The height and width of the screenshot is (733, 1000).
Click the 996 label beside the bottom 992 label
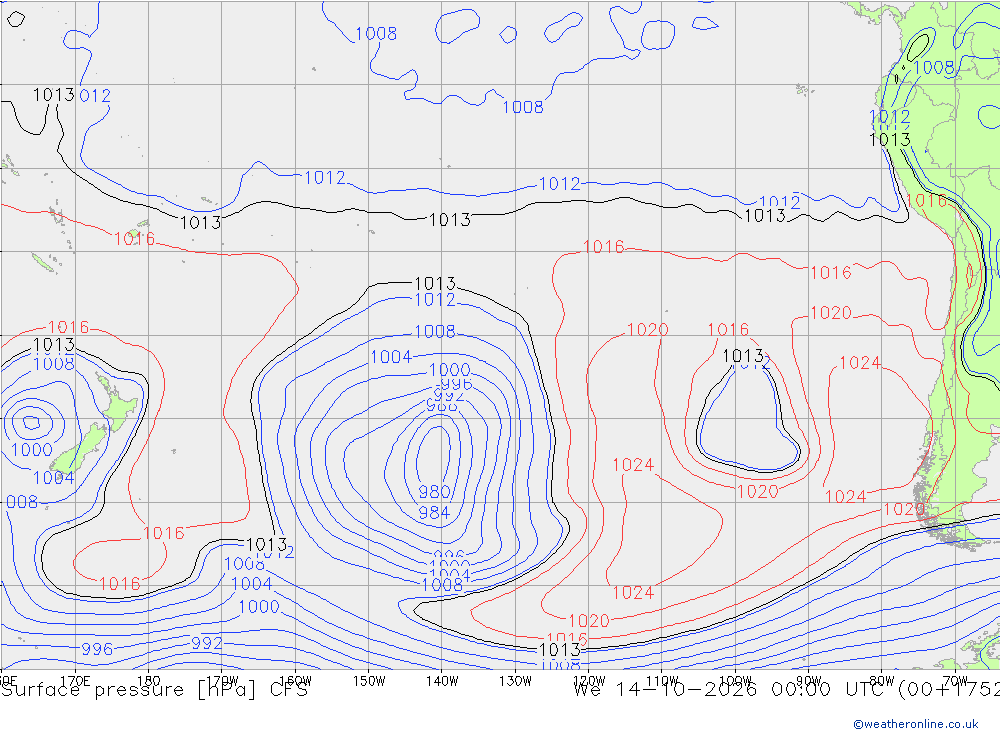click(x=97, y=649)
